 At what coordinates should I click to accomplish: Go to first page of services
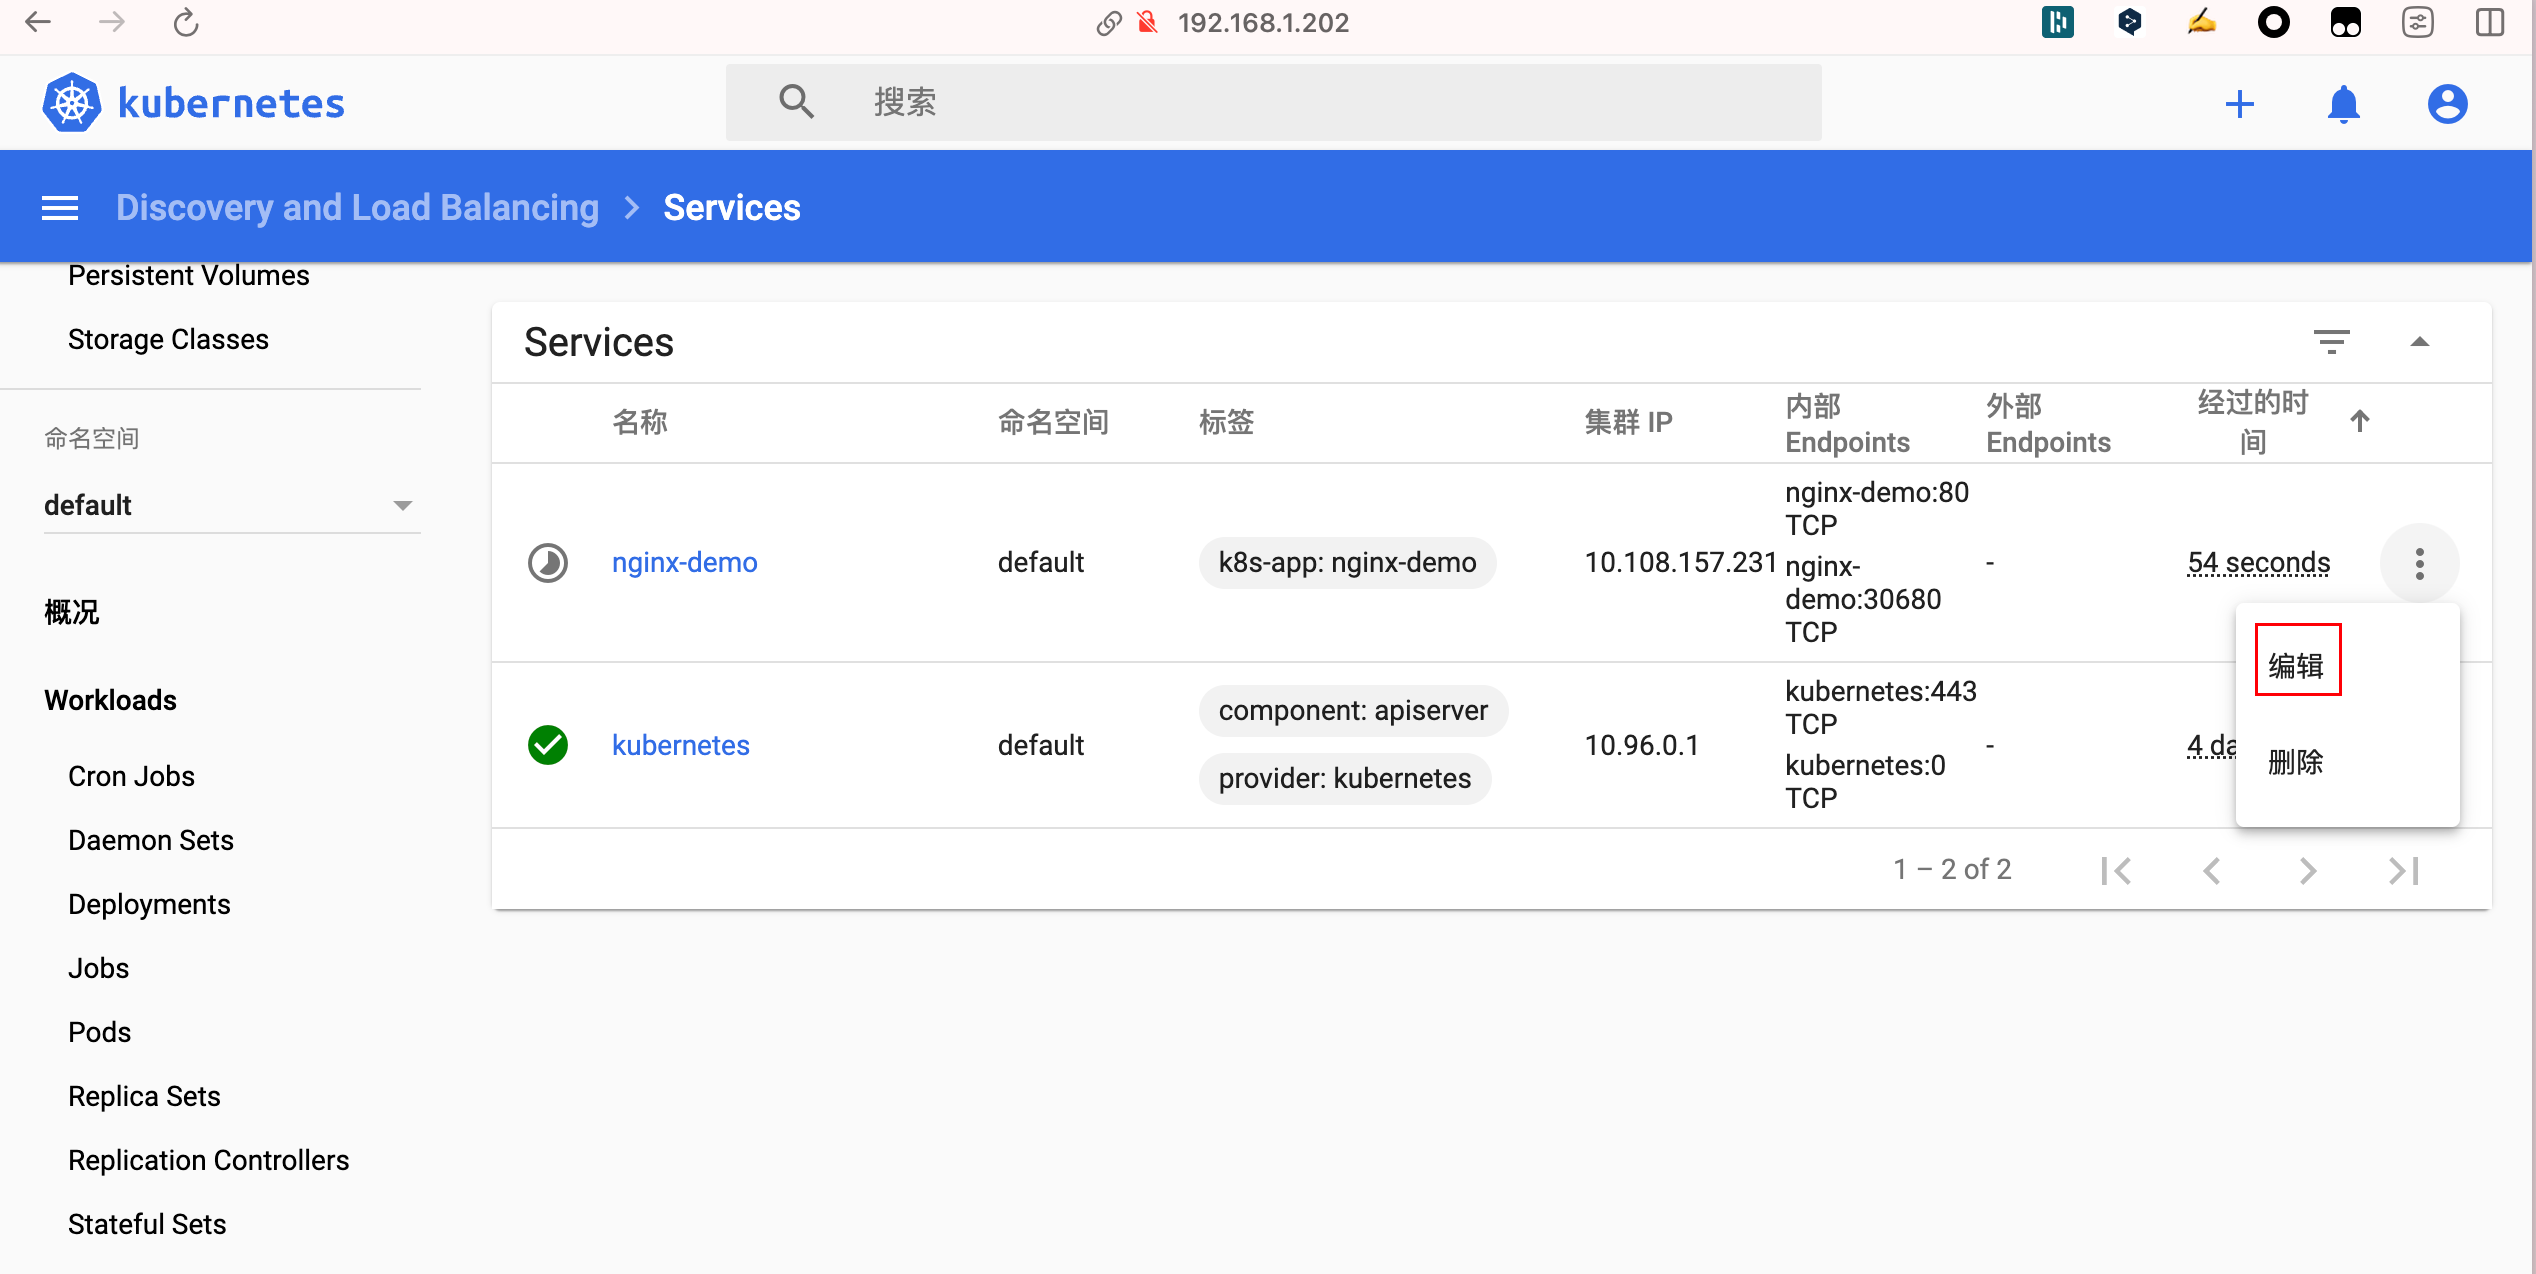click(x=2116, y=870)
